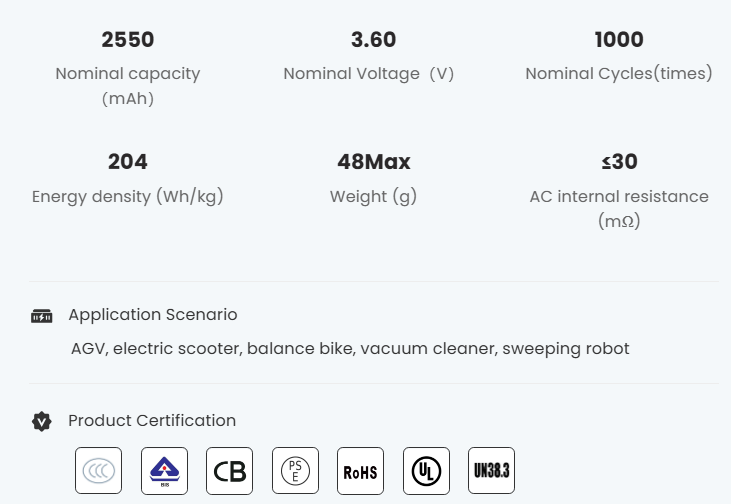Click the battery icon beside Application Scenario
The image size is (731, 504).
41,316
